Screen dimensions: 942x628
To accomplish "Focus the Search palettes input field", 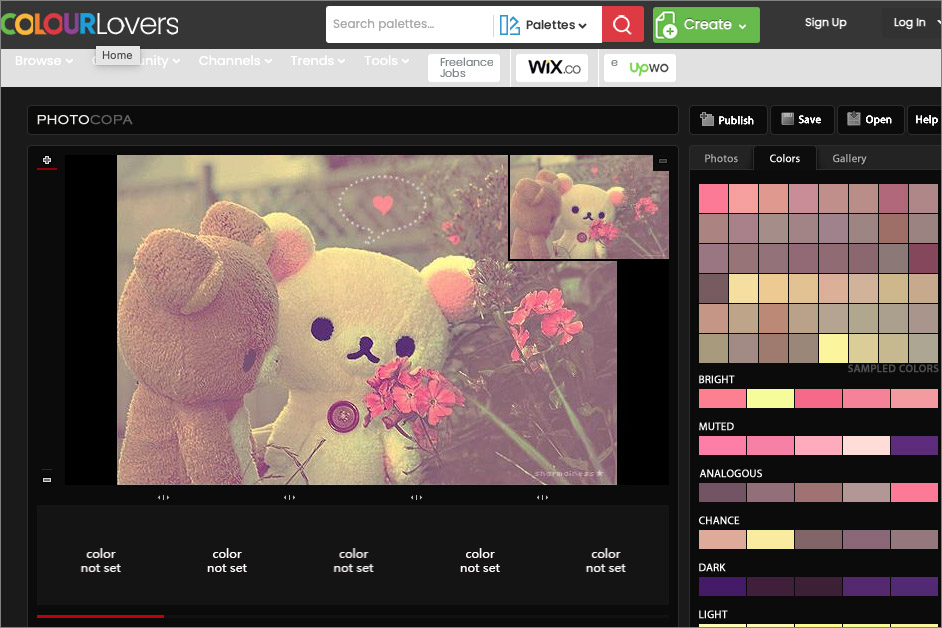I will (408, 25).
